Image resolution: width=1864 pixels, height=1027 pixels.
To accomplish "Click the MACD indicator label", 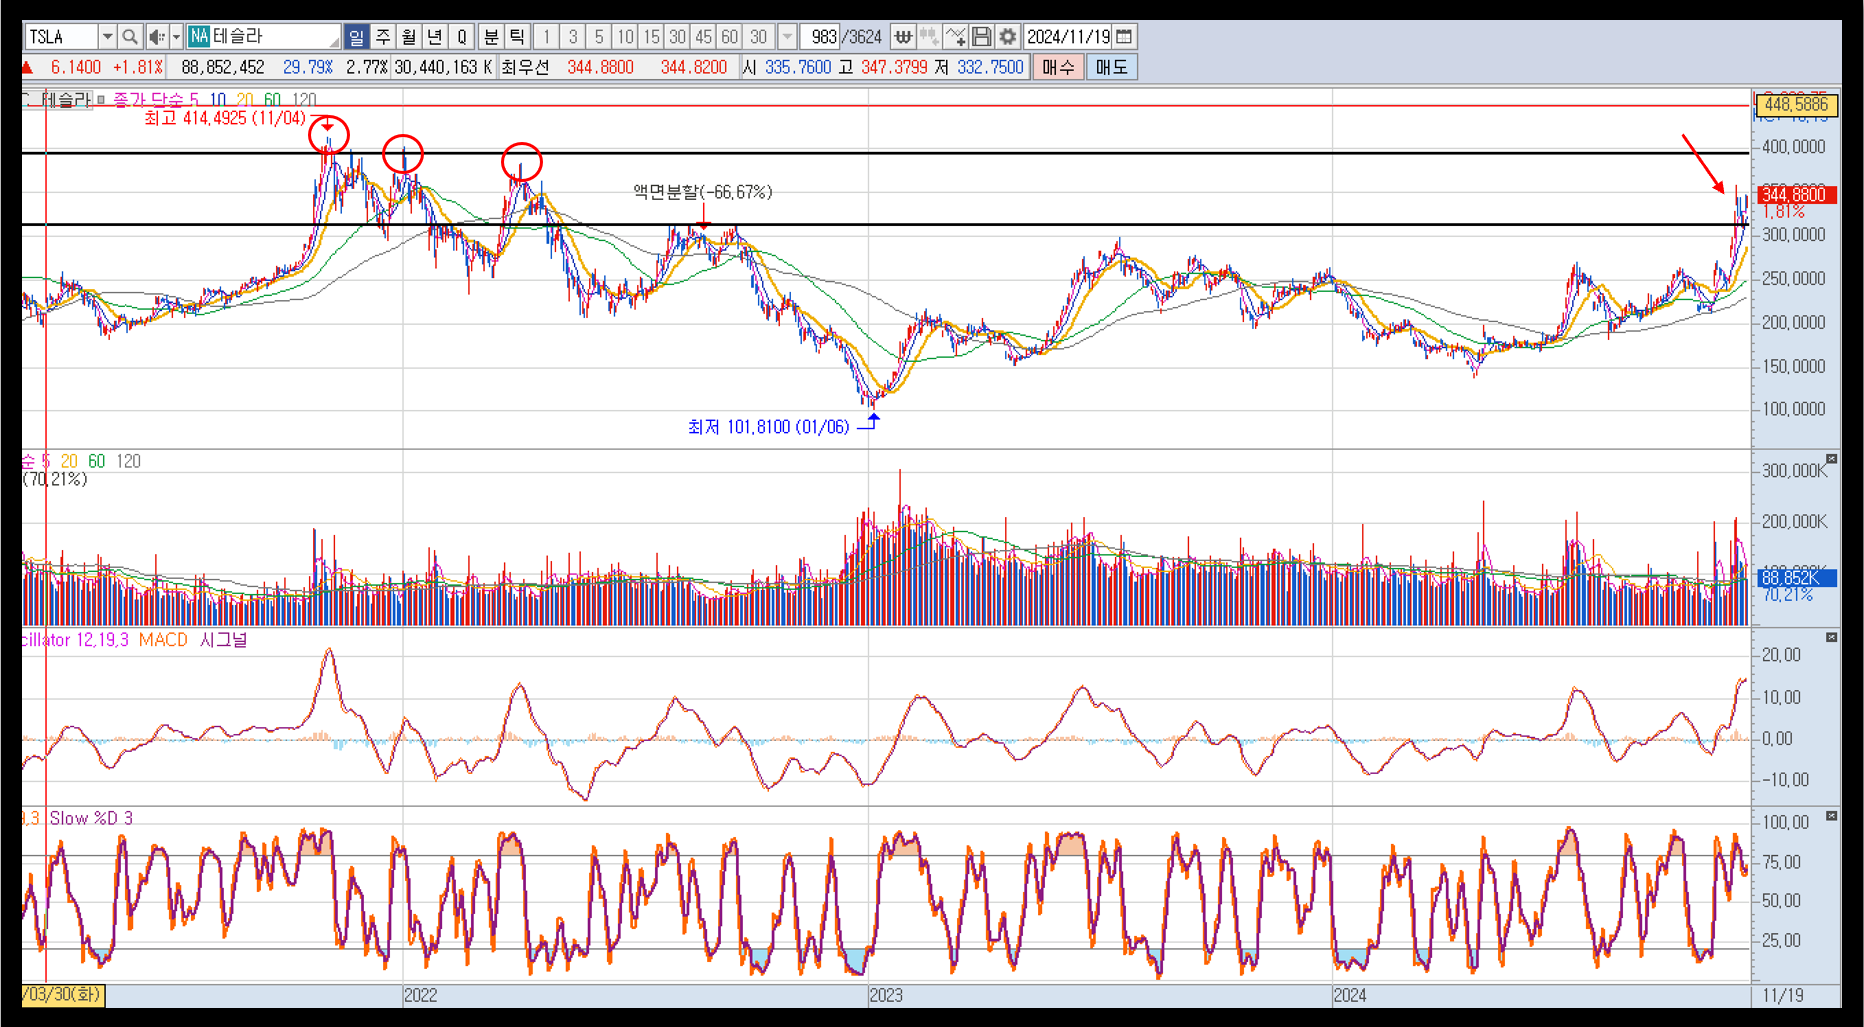I will click(163, 640).
